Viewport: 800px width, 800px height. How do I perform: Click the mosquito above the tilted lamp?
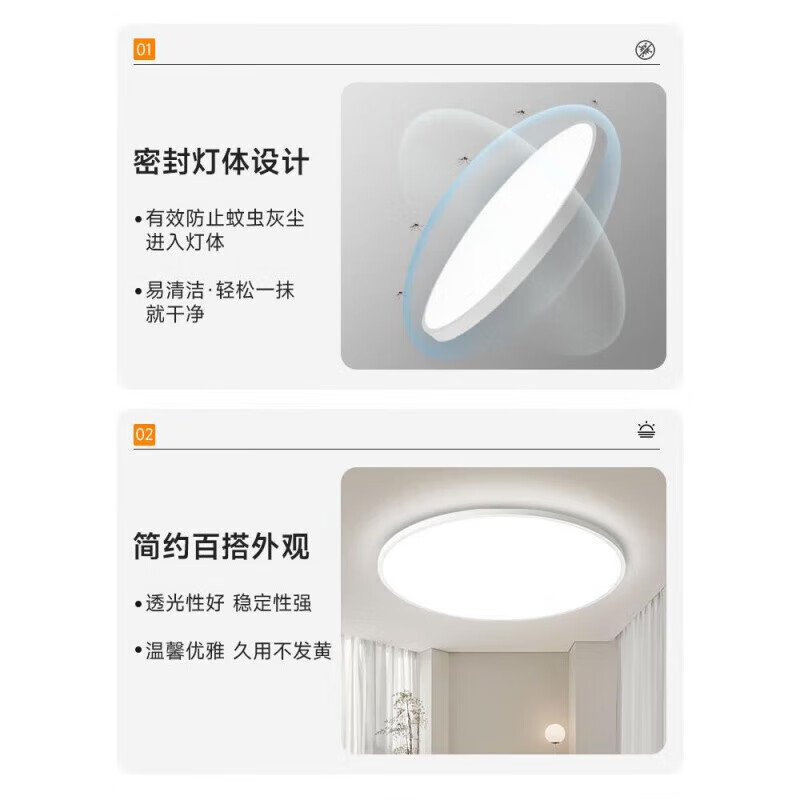point(520,112)
